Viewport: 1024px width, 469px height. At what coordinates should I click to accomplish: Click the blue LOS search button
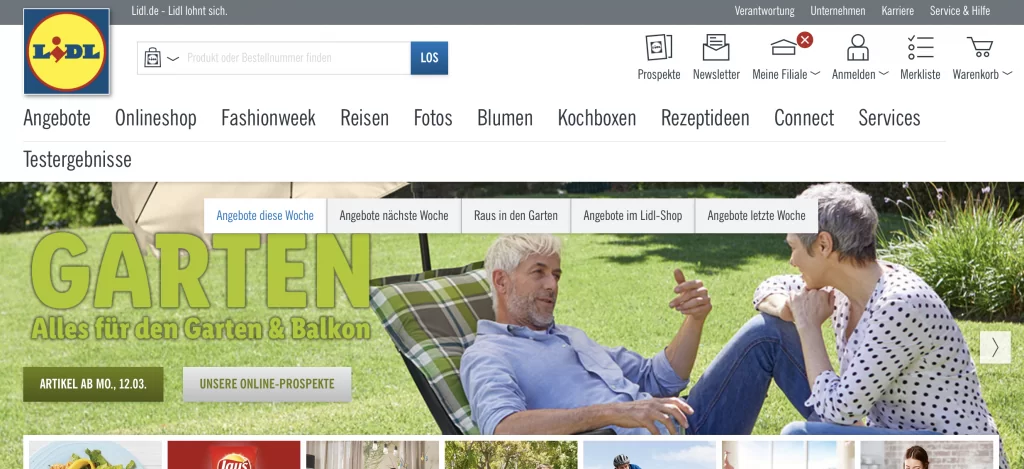tap(429, 57)
